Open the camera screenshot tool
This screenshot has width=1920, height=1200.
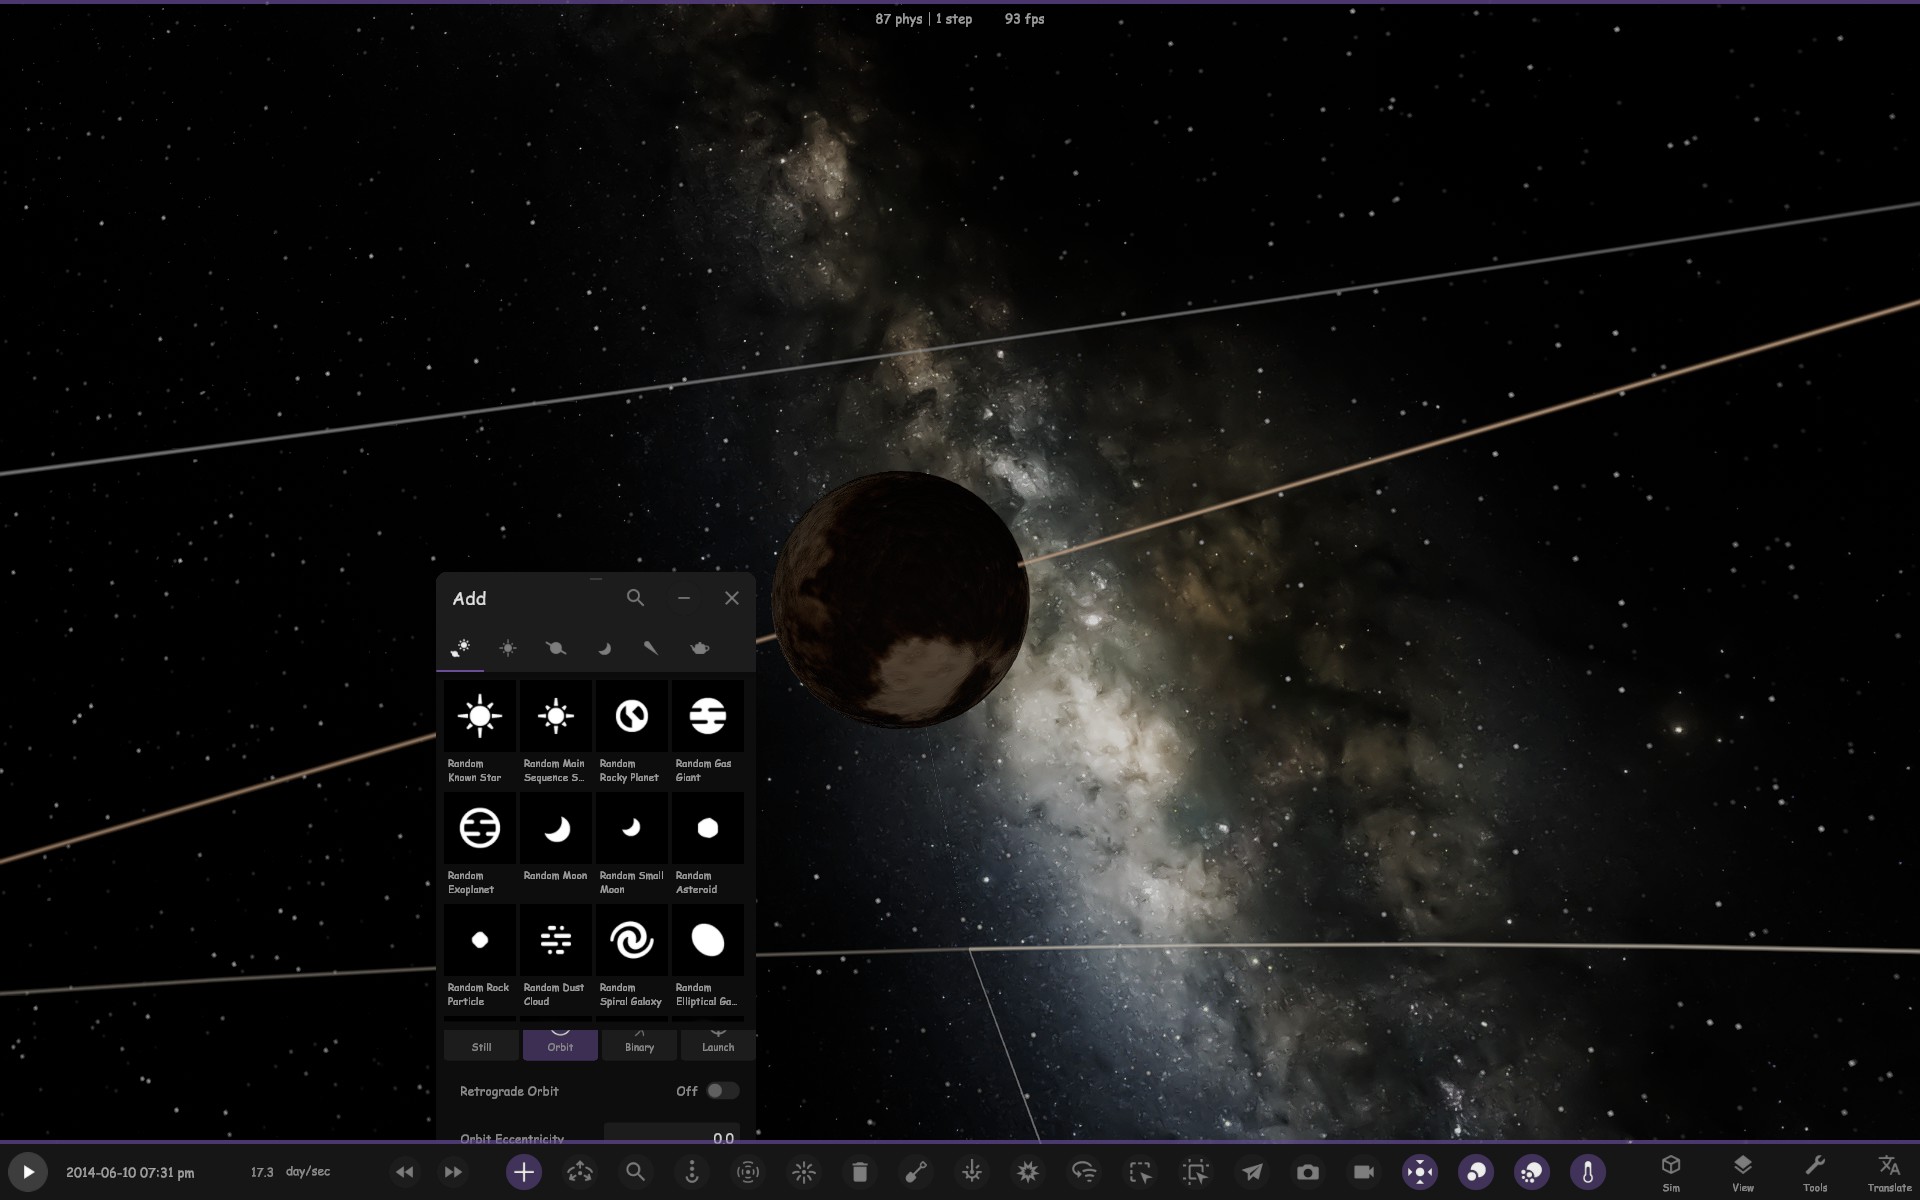[1308, 1172]
